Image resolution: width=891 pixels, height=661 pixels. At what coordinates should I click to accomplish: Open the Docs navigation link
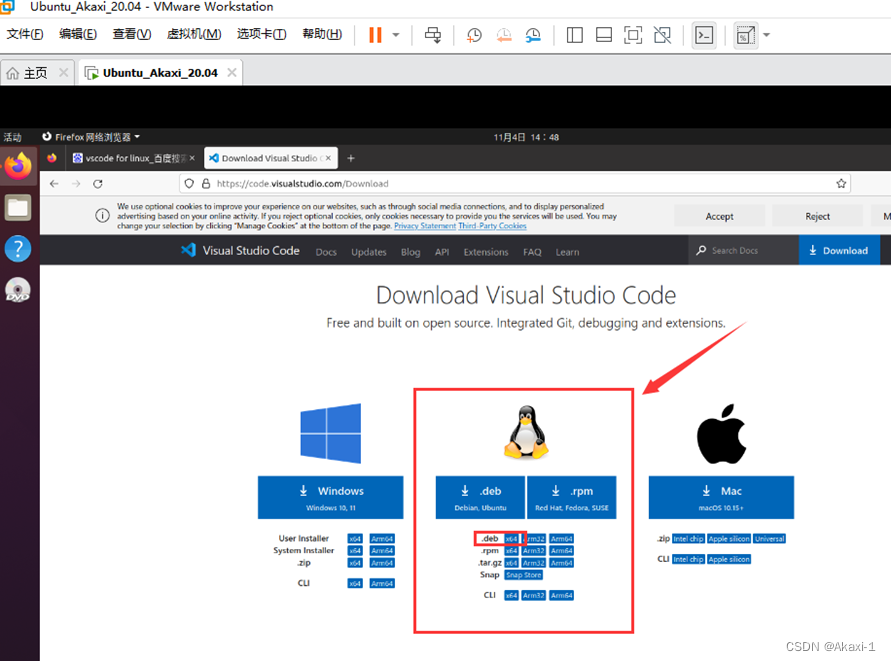[x=326, y=252]
